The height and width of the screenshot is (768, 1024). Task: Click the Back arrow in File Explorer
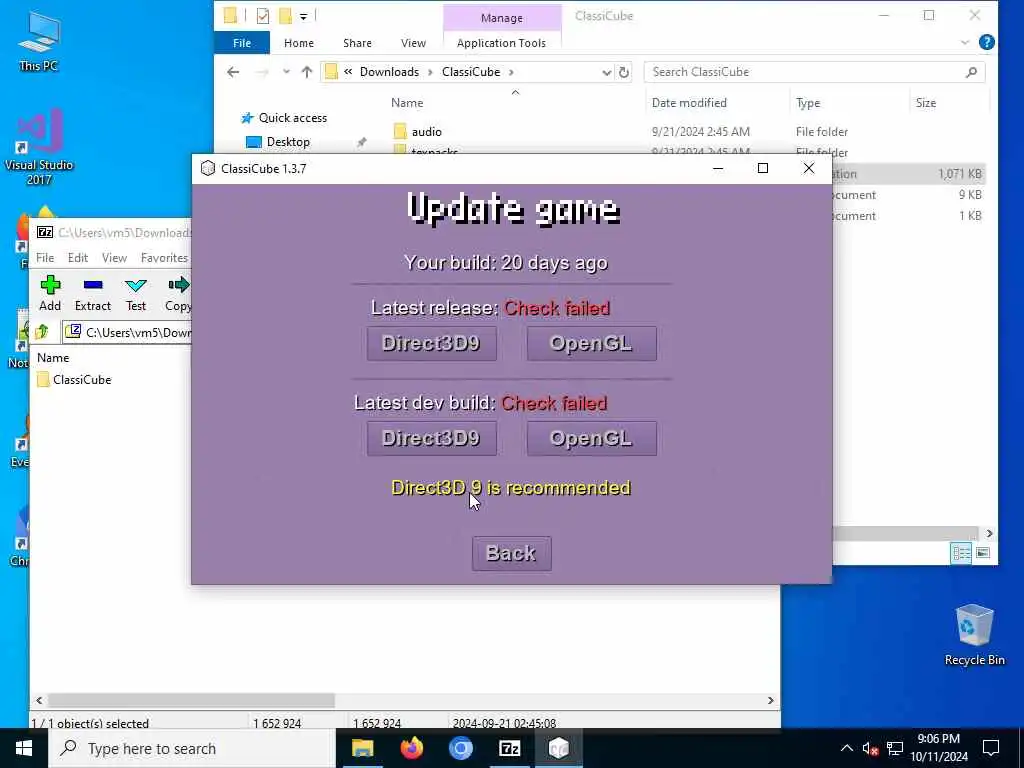point(233,72)
